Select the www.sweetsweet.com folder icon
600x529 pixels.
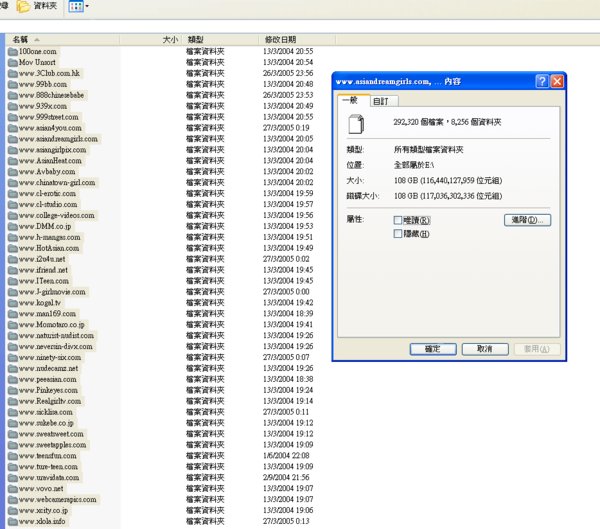[13, 434]
